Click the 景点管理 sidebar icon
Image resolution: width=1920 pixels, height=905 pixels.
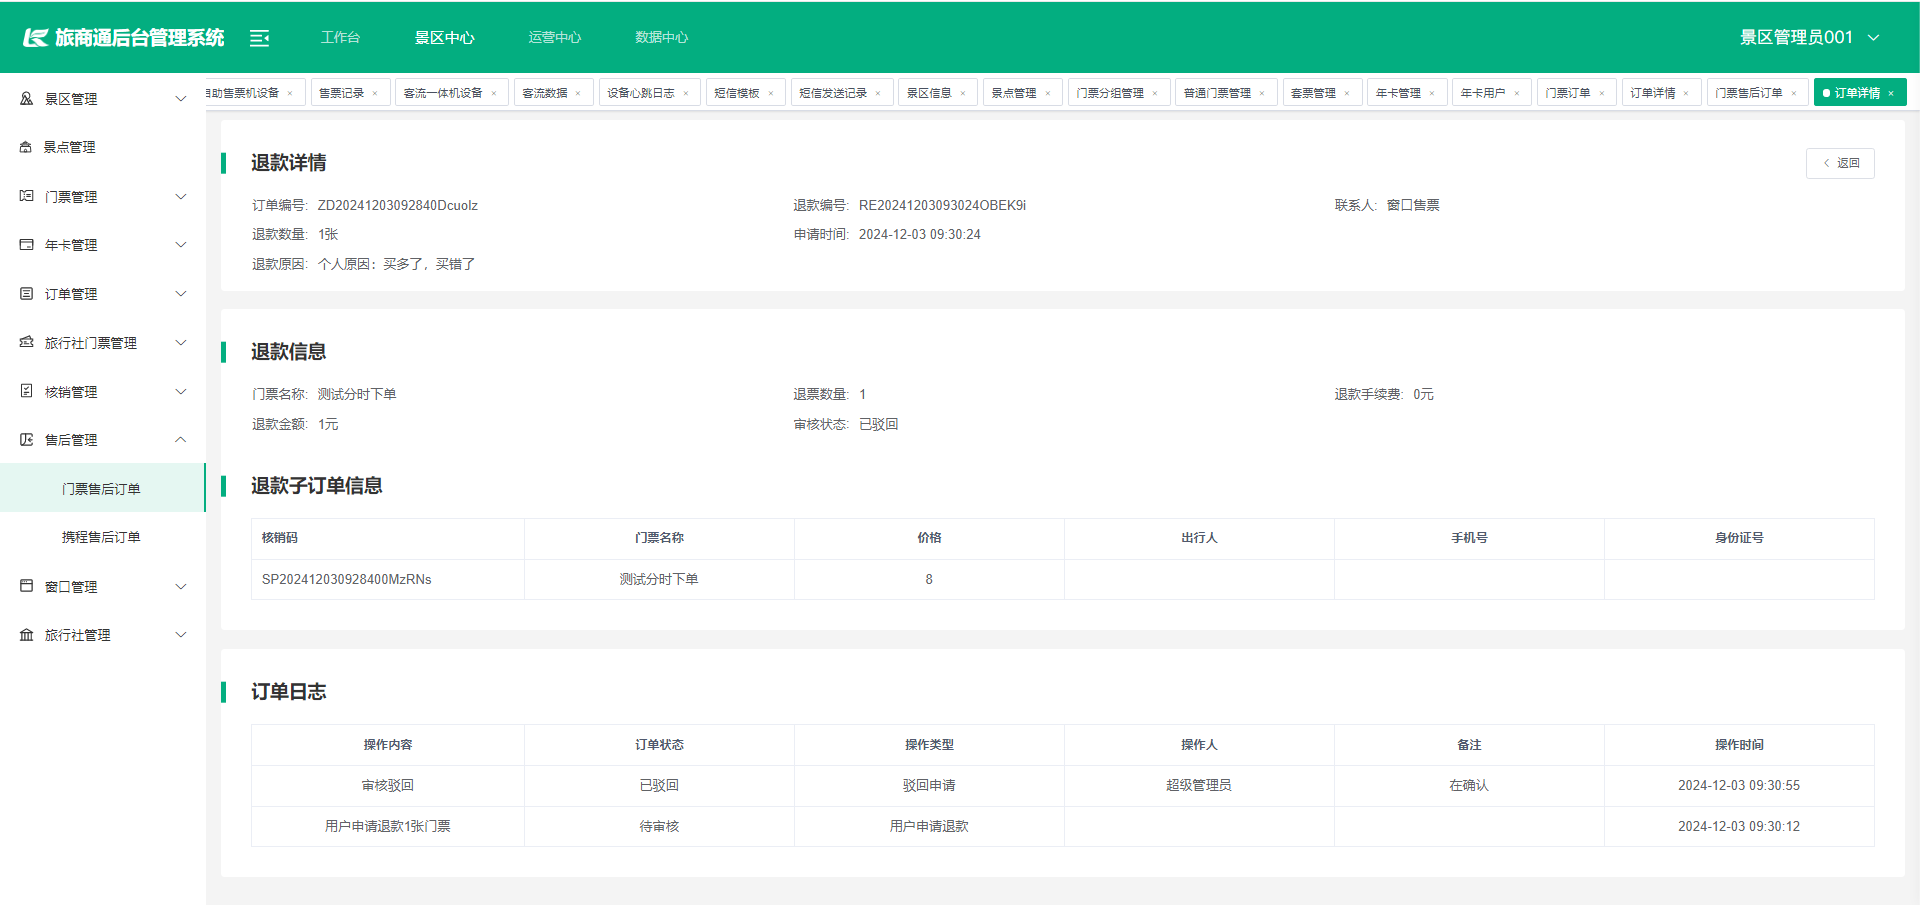click(x=27, y=147)
